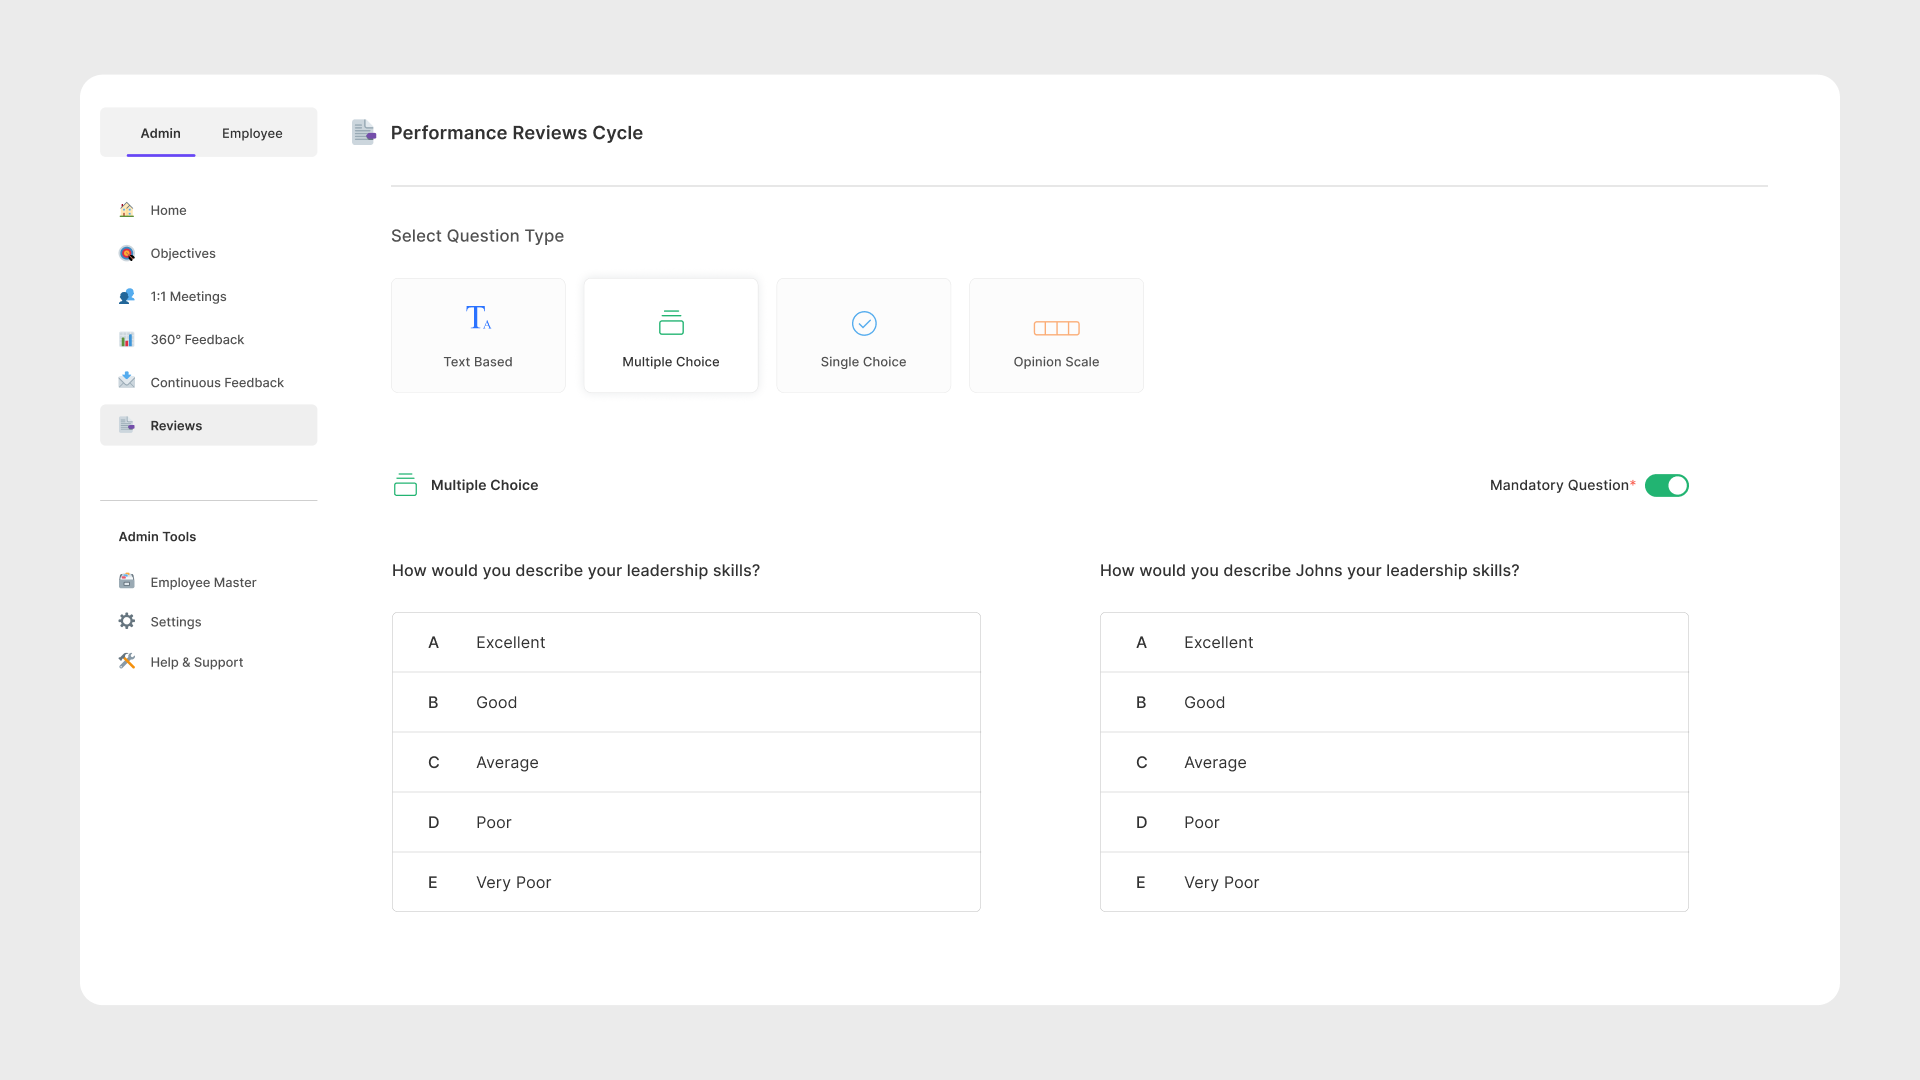Select option E Very Poor in Johns question

coord(1394,882)
